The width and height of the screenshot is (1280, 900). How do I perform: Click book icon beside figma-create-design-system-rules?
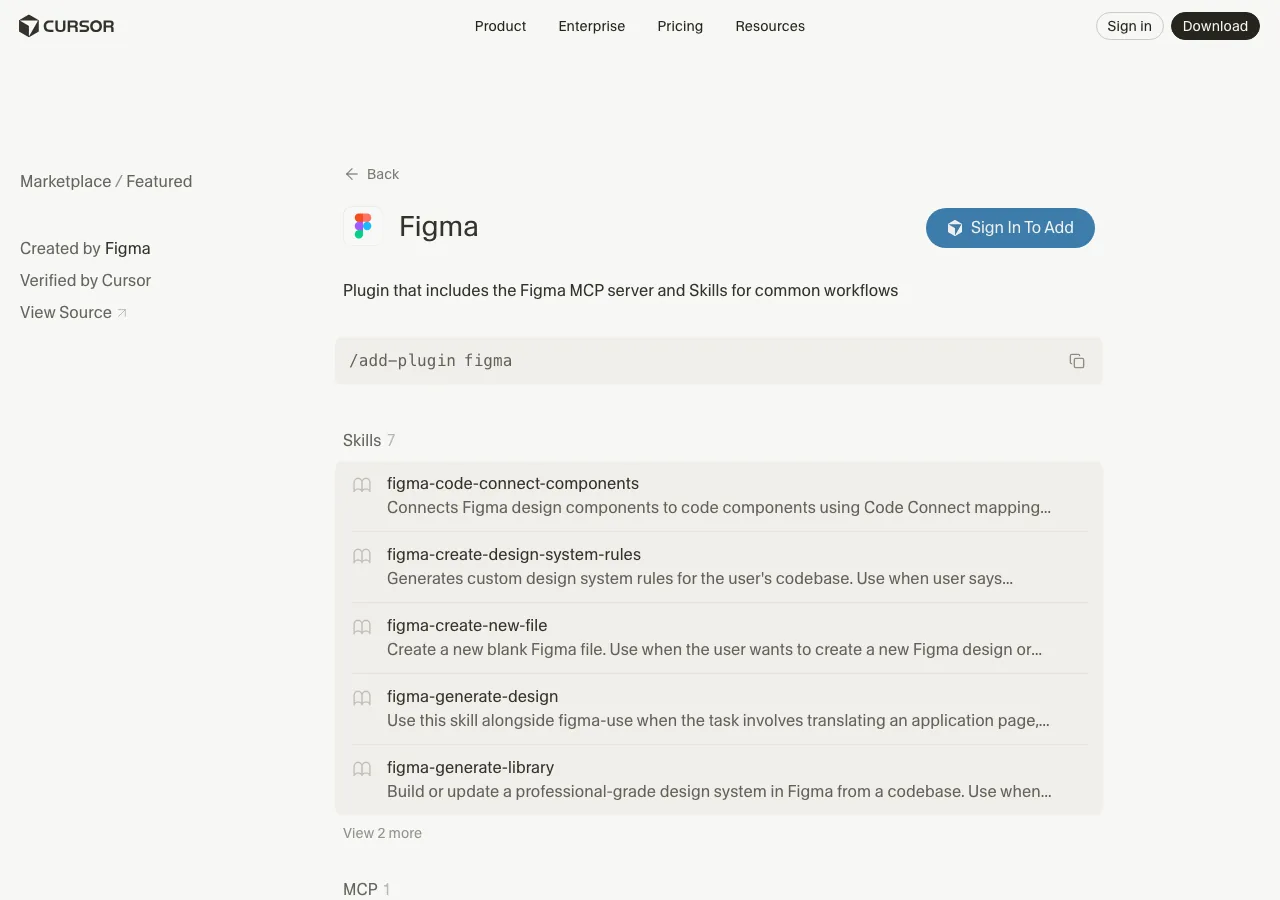[x=362, y=556]
